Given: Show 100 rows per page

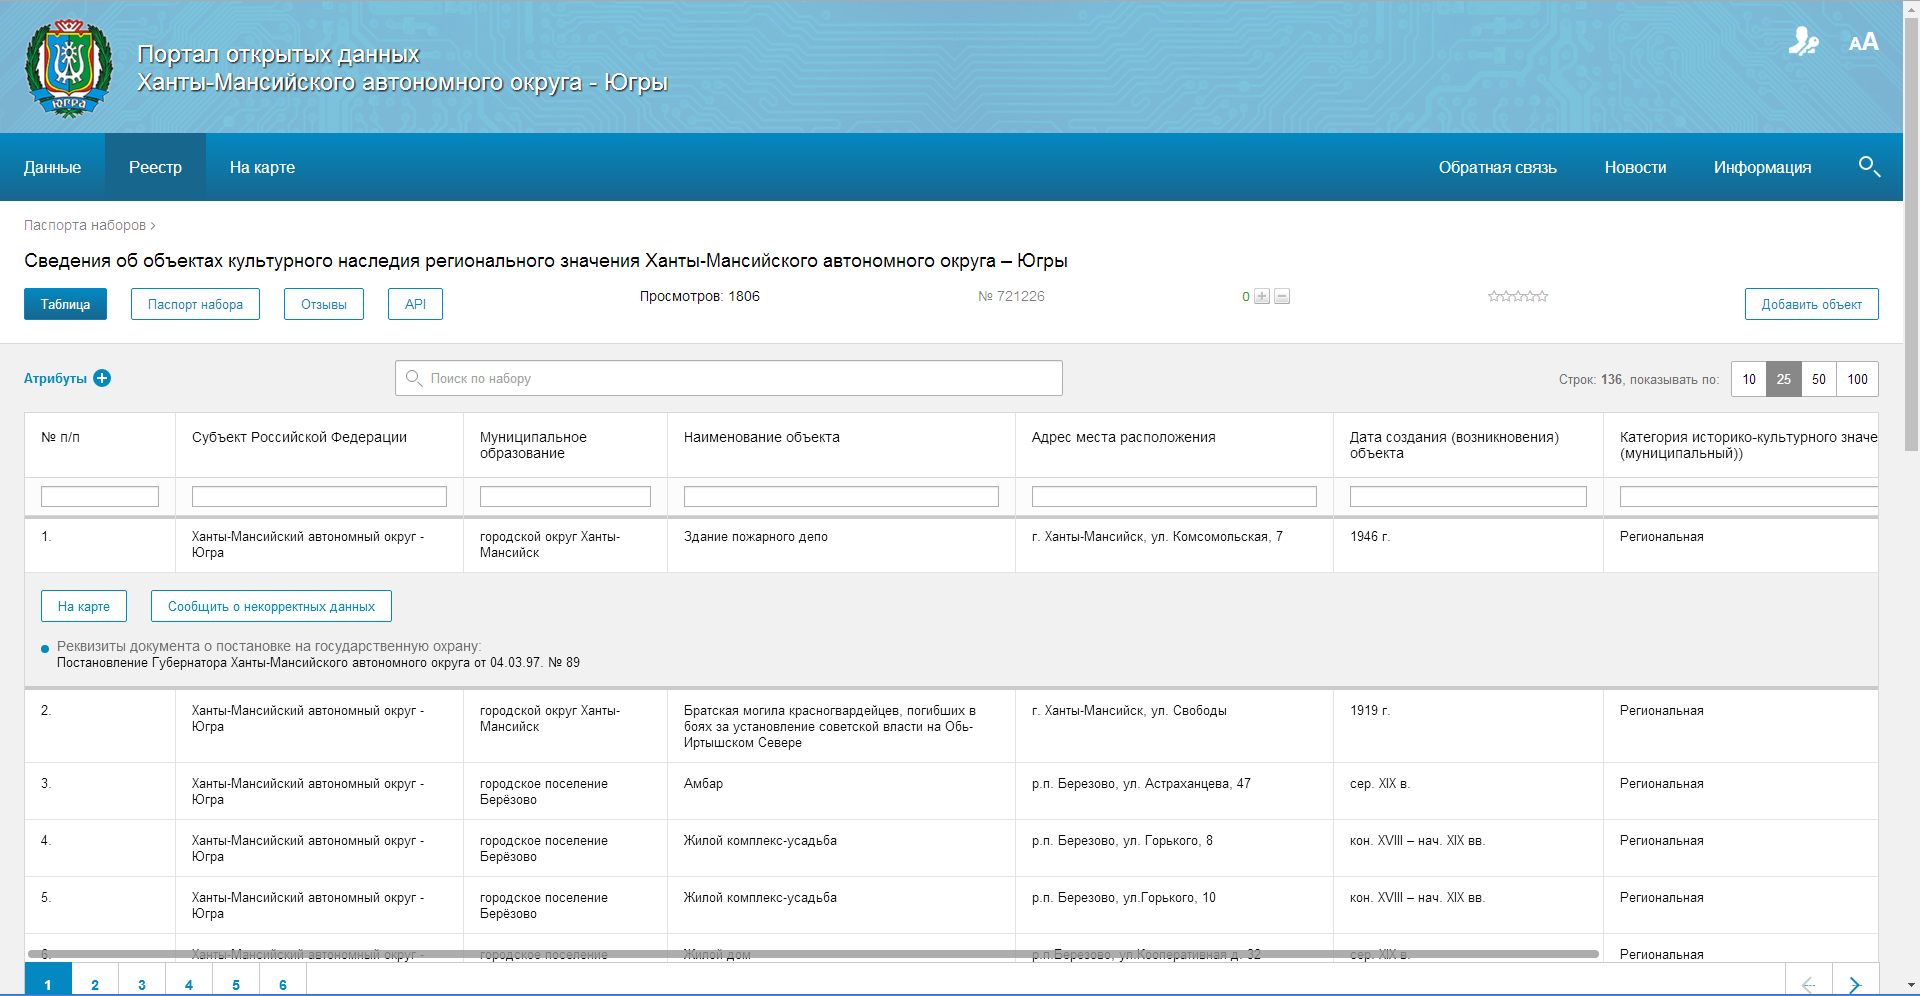Looking at the screenshot, I should (x=1857, y=379).
